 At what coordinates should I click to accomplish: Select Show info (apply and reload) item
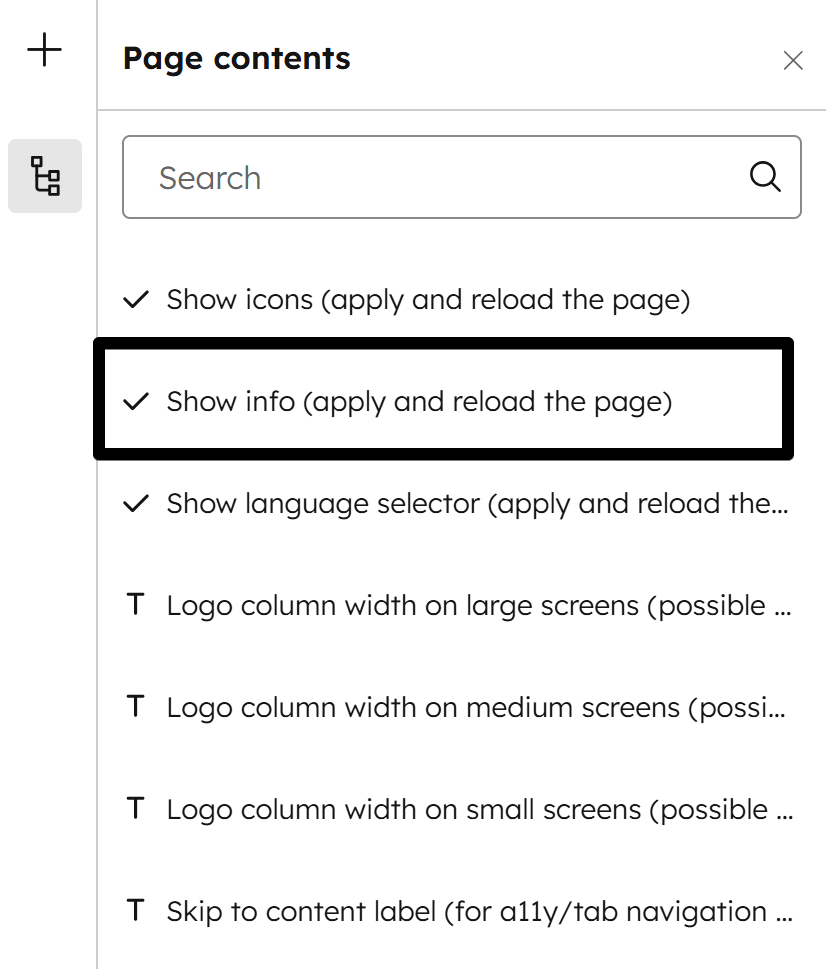[x=444, y=399]
